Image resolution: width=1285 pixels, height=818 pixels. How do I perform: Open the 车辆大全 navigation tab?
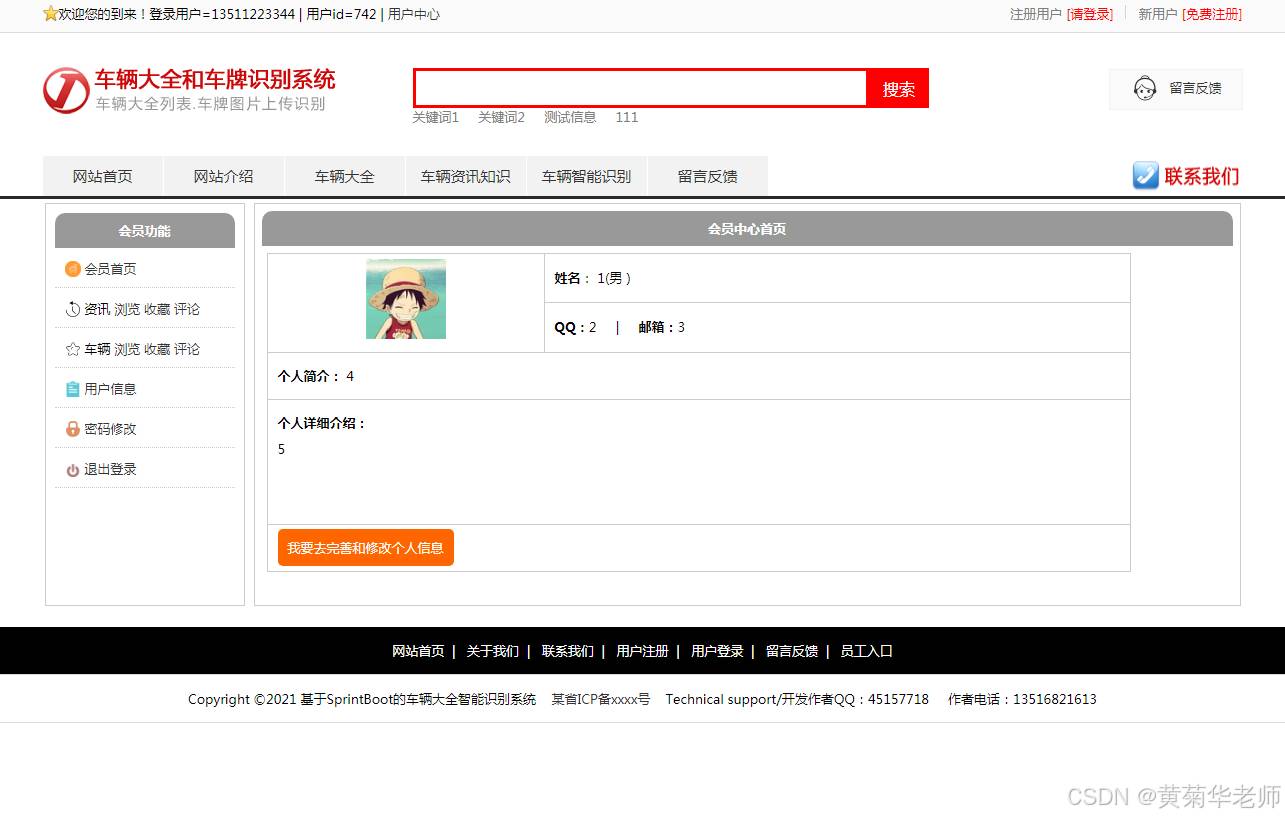(x=344, y=176)
